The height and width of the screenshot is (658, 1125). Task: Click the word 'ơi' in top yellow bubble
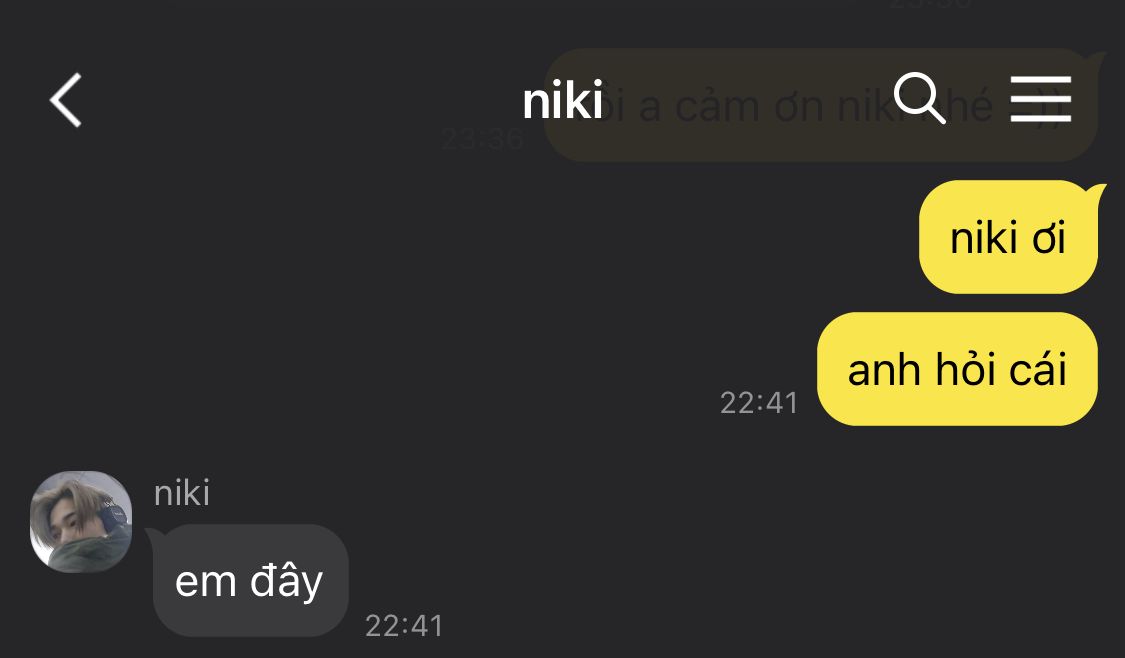tap(1048, 238)
